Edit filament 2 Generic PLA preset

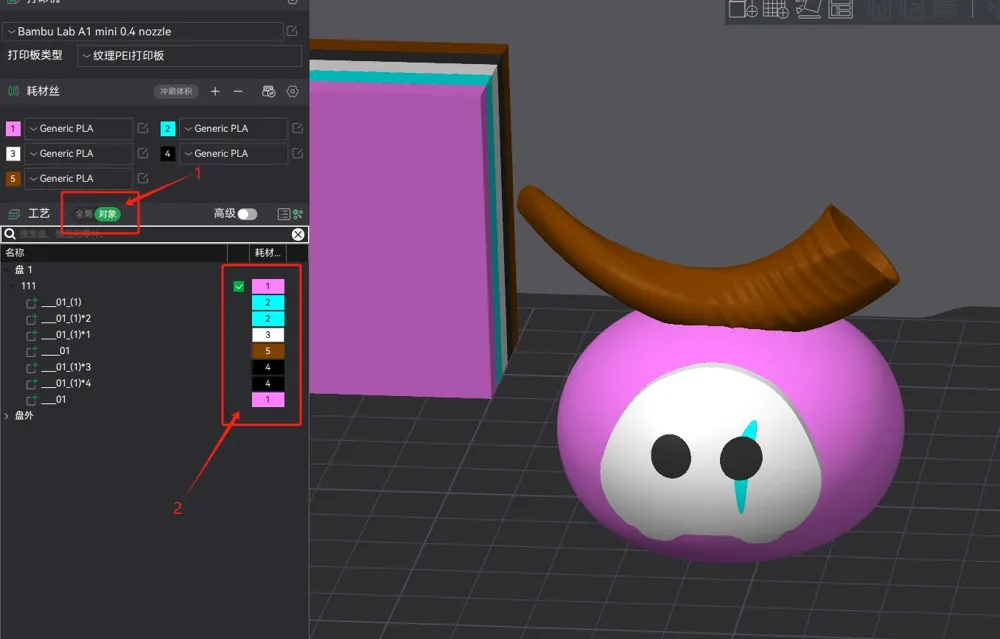point(297,128)
